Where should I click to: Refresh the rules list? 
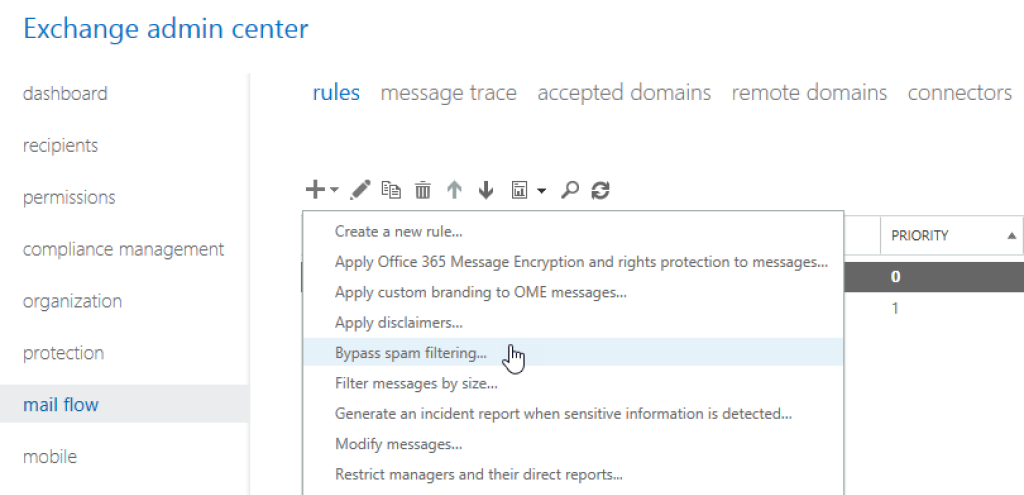pyautogui.click(x=600, y=189)
